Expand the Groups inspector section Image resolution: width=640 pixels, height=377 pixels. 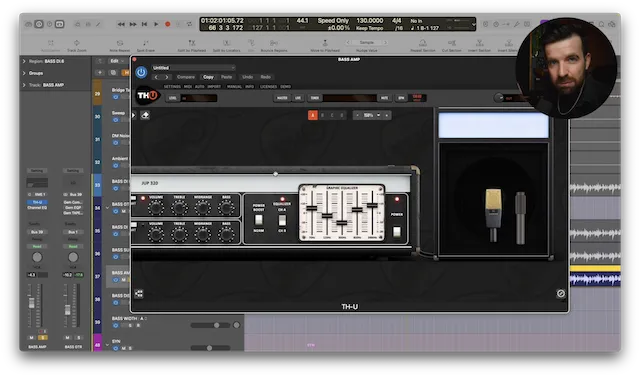24,73
